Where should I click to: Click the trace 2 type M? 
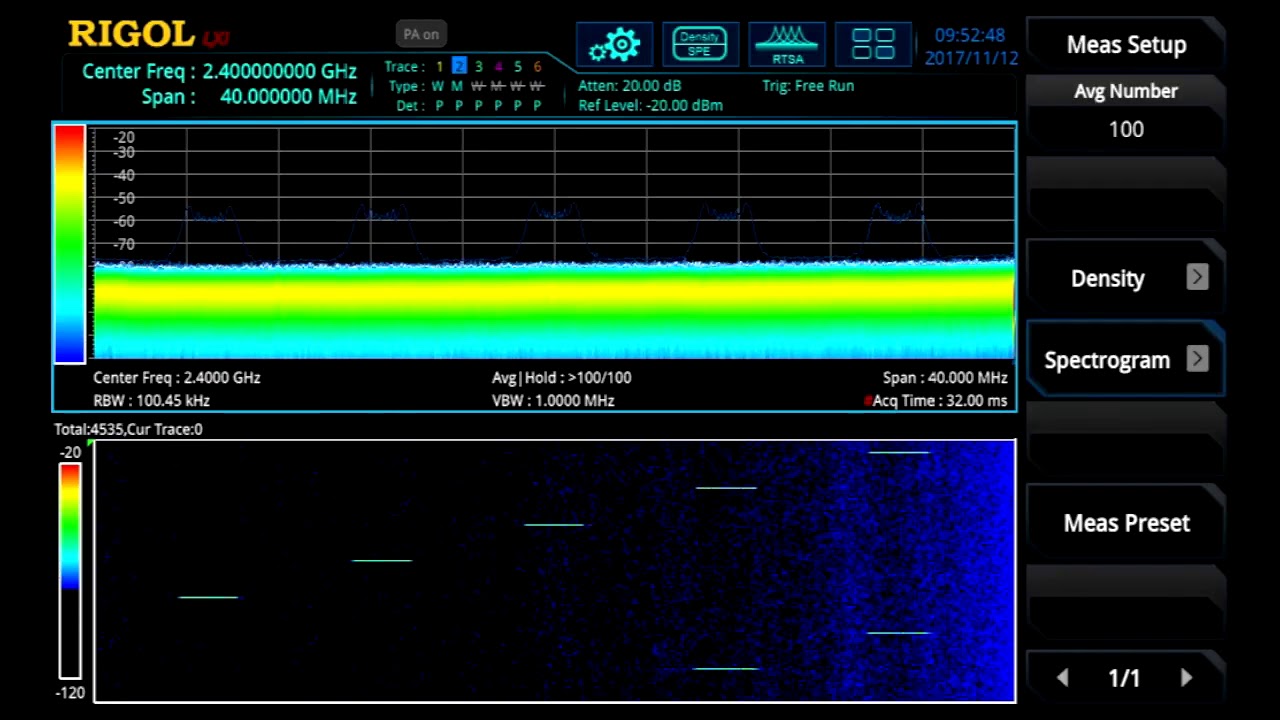(x=458, y=86)
